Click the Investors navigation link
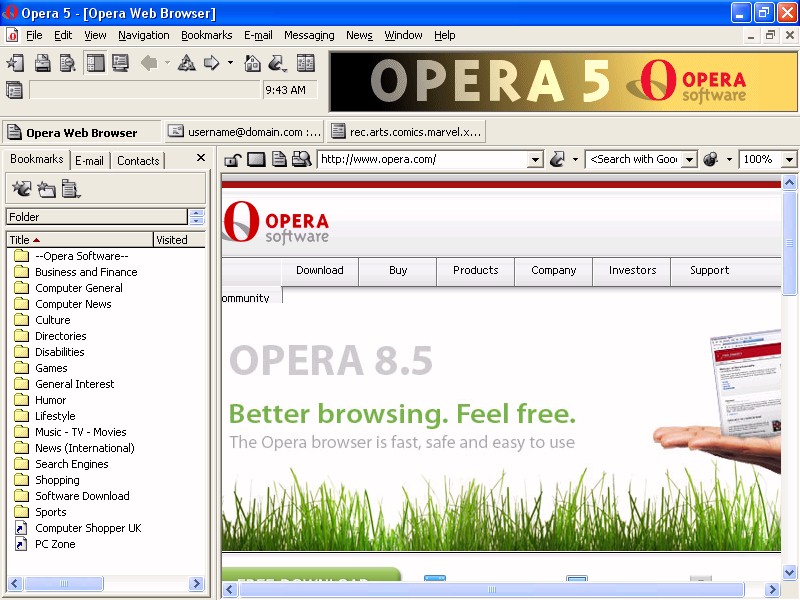This screenshot has height=600, width=800. 632,270
